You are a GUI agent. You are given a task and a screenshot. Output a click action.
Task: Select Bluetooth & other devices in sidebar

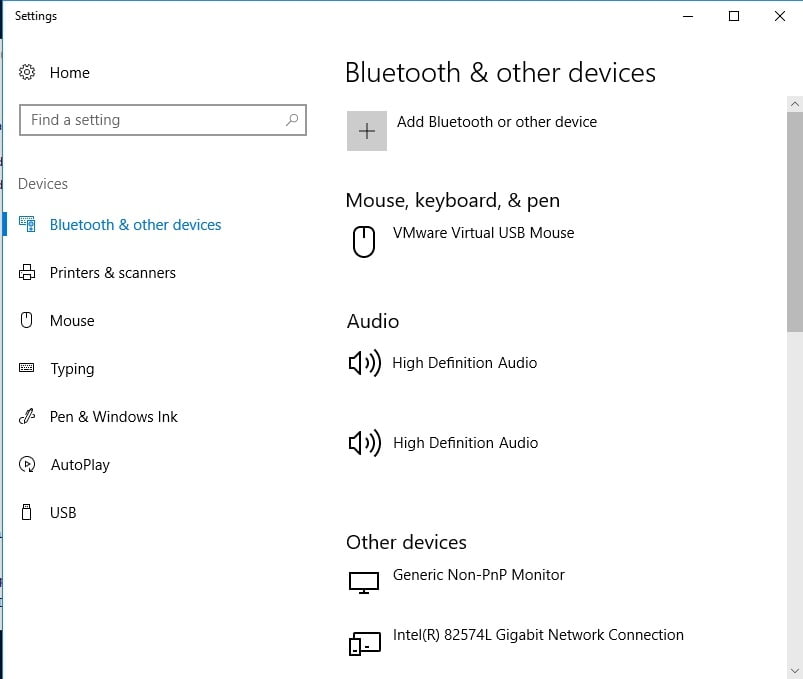click(135, 225)
